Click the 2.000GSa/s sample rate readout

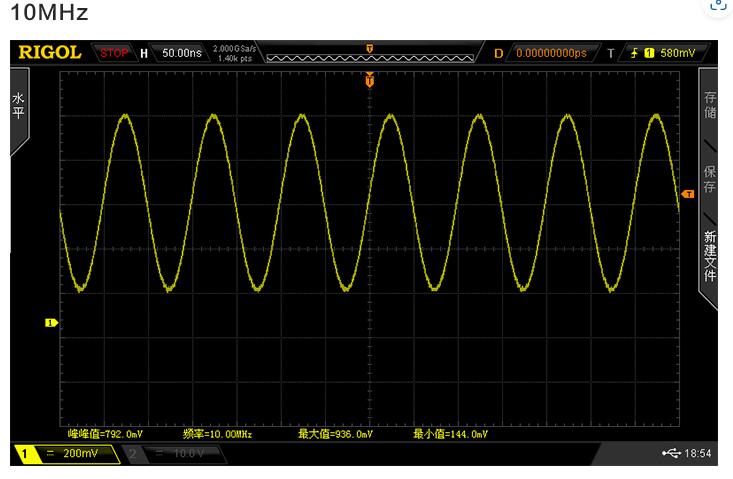point(233,49)
